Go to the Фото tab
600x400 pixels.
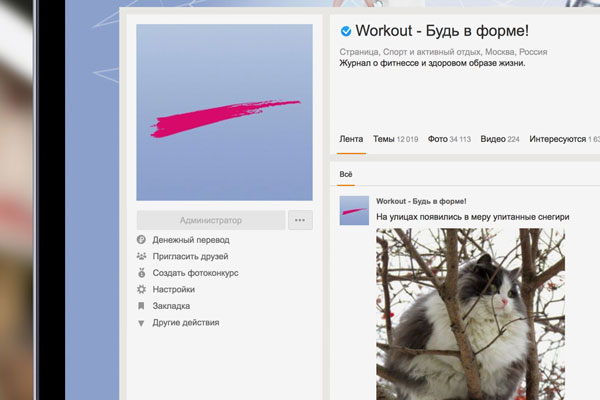coord(449,139)
